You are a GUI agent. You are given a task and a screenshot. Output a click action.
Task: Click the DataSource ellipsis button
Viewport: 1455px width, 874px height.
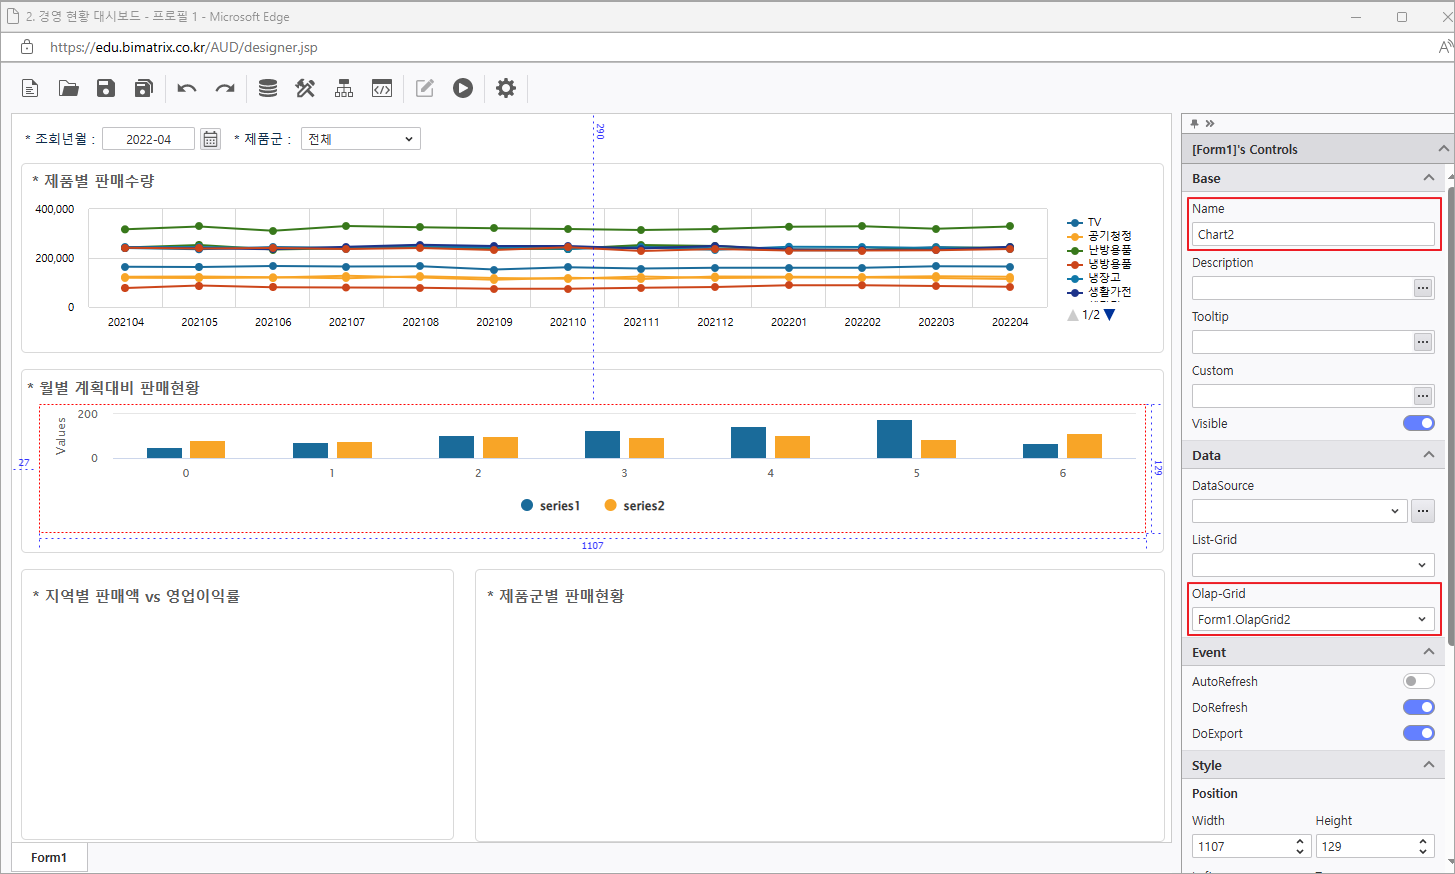pyautogui.click(x=1422, y=511)
